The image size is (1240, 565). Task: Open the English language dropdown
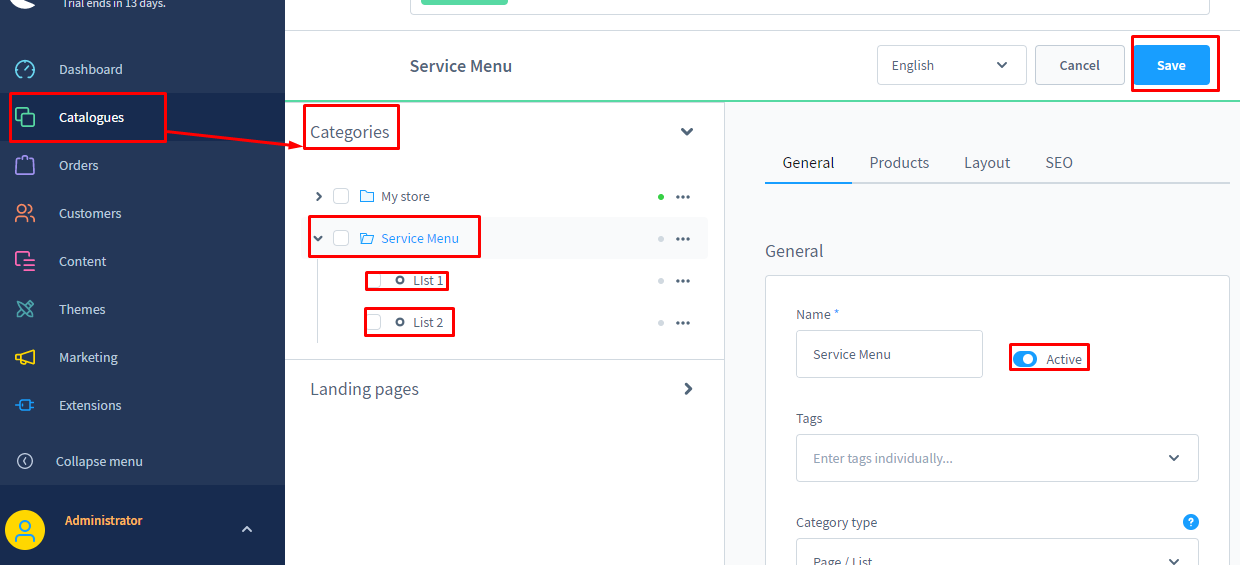951,65
